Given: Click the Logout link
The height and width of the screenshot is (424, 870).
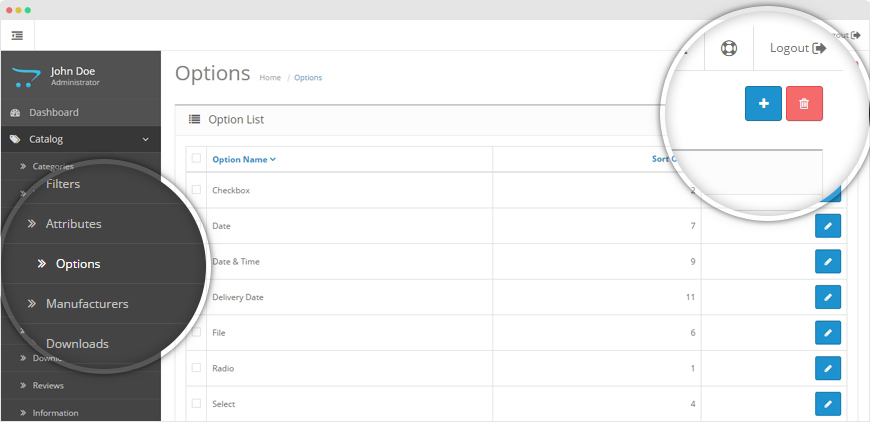Looking at the screenshot, I should click(797, 48).
